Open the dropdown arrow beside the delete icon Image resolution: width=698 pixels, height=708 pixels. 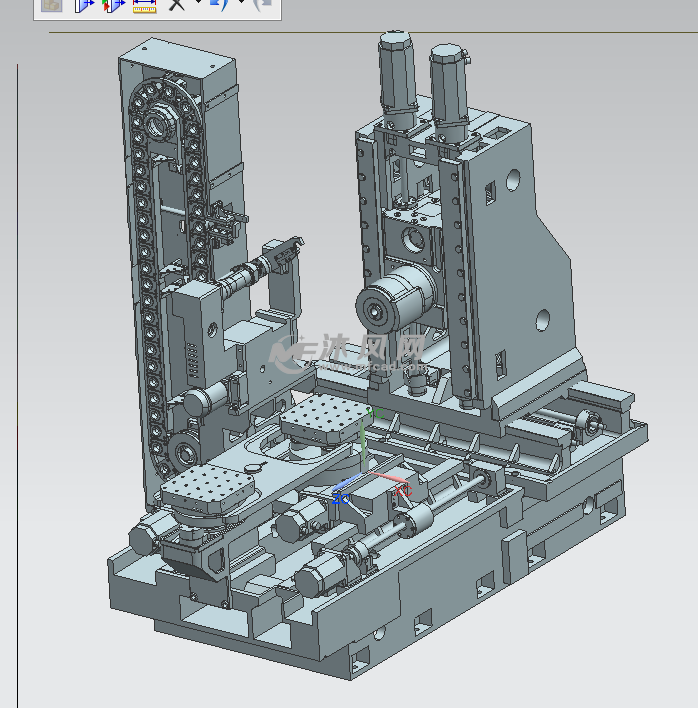[197, 4]
